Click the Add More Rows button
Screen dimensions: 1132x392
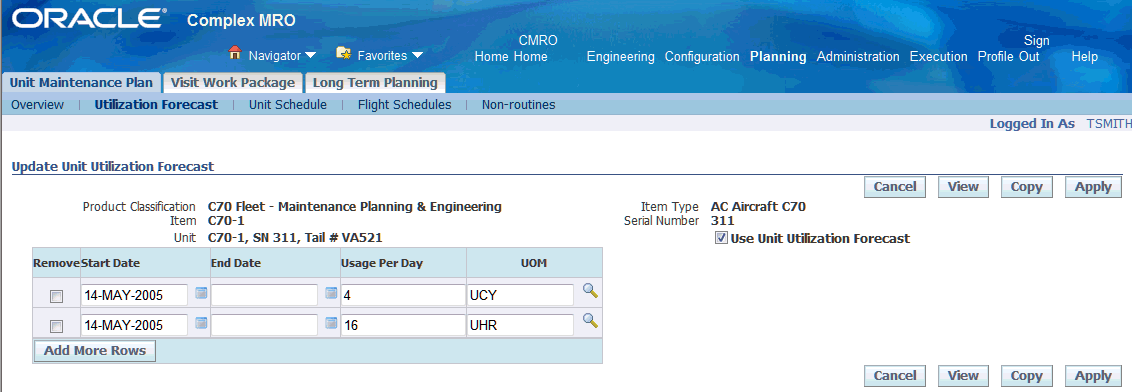(x=95, y=351)
